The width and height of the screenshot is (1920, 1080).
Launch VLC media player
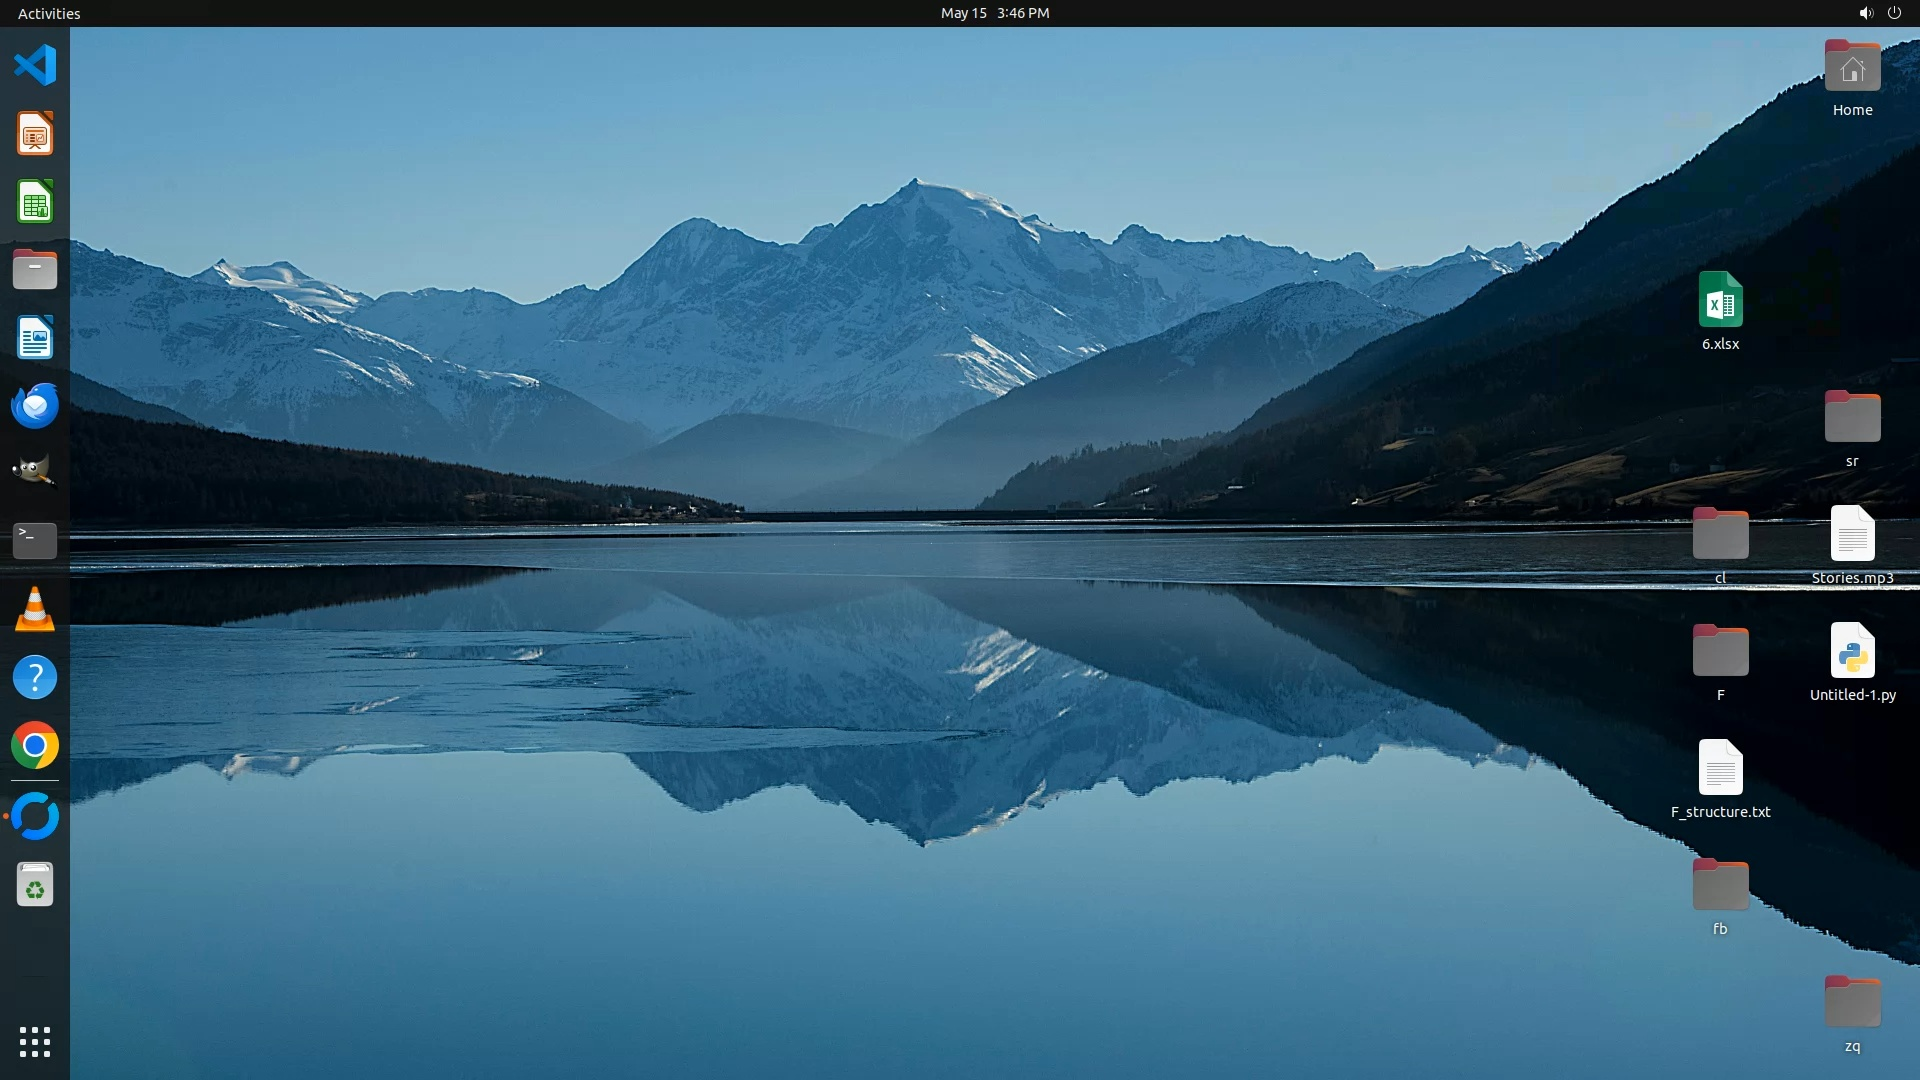[35, 609]
